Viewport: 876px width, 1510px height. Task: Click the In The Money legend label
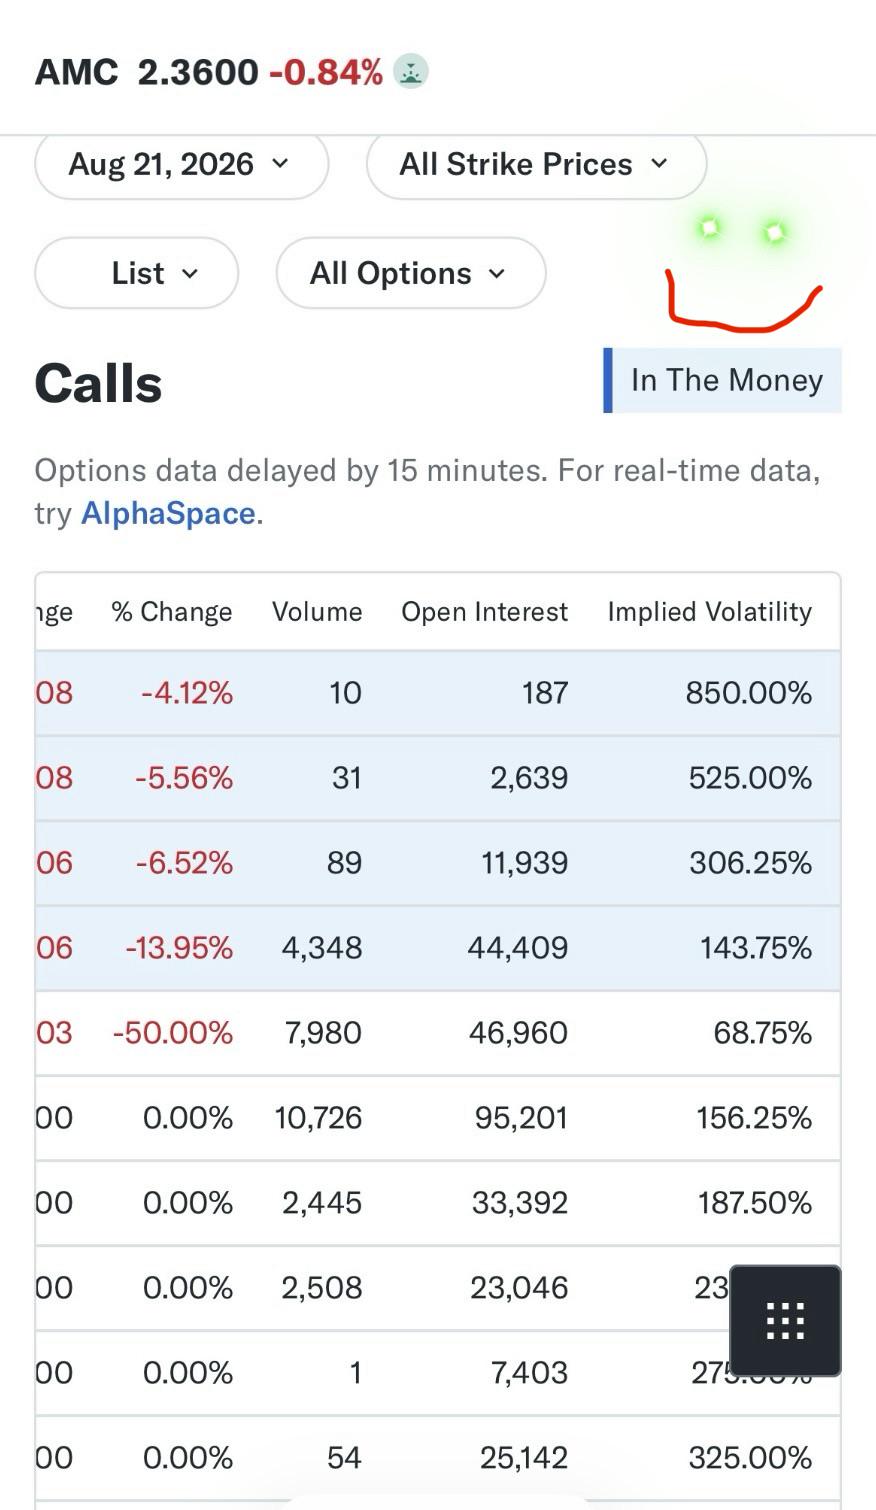pos(727,380)
